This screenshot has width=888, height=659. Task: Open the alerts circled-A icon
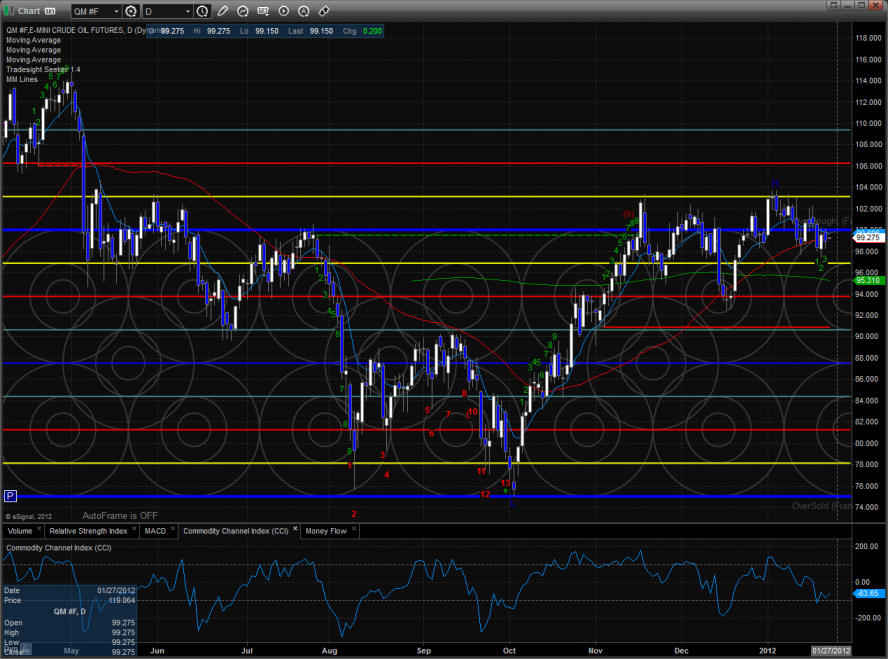click(x=304, y=11)
